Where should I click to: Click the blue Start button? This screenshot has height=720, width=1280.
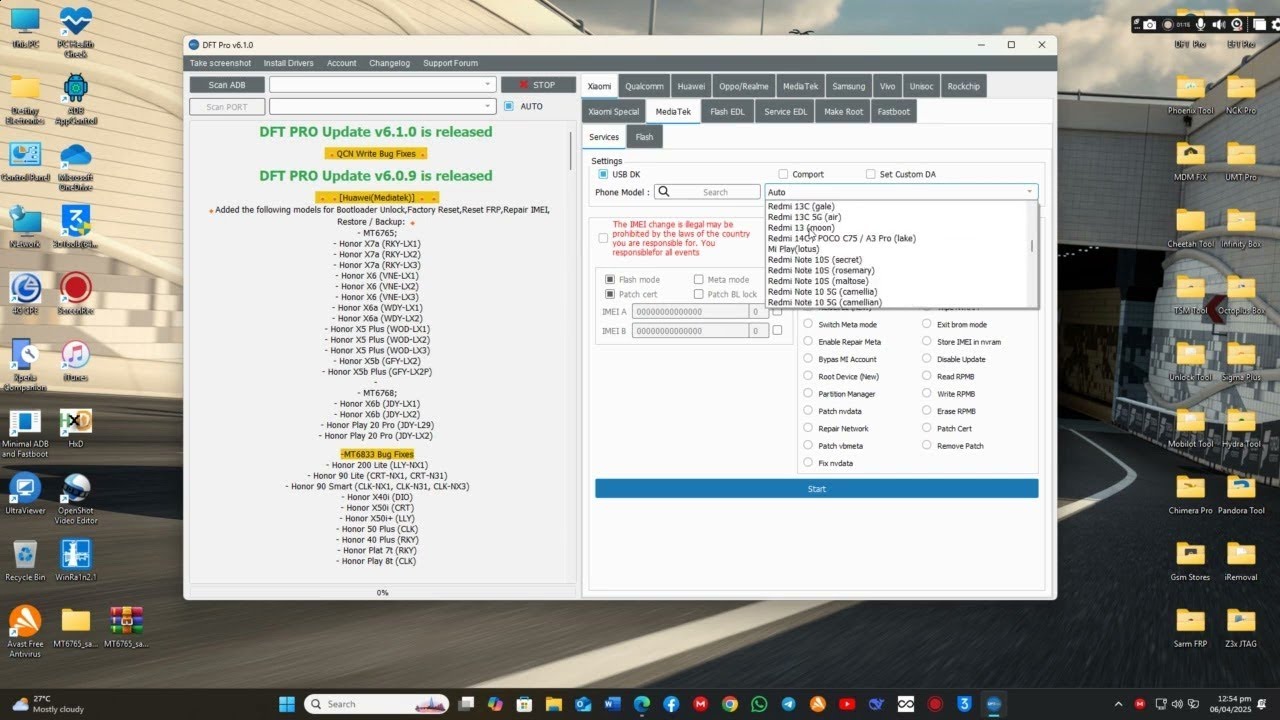pos(816,489)
